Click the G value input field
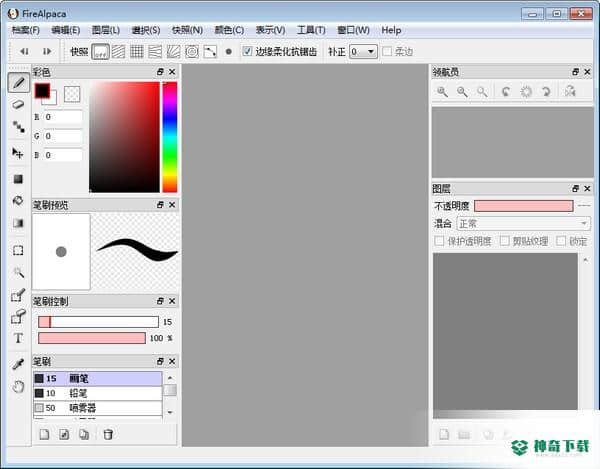Viewport: 600px width, 469px height. pyautogui.click(x=63, y=136)
